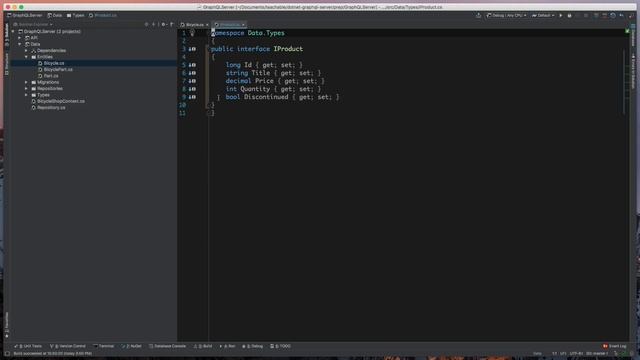This screenshot has height=360, width=640.
Task: Collapse the GraphQLServer solution root node
Action: 13,31
